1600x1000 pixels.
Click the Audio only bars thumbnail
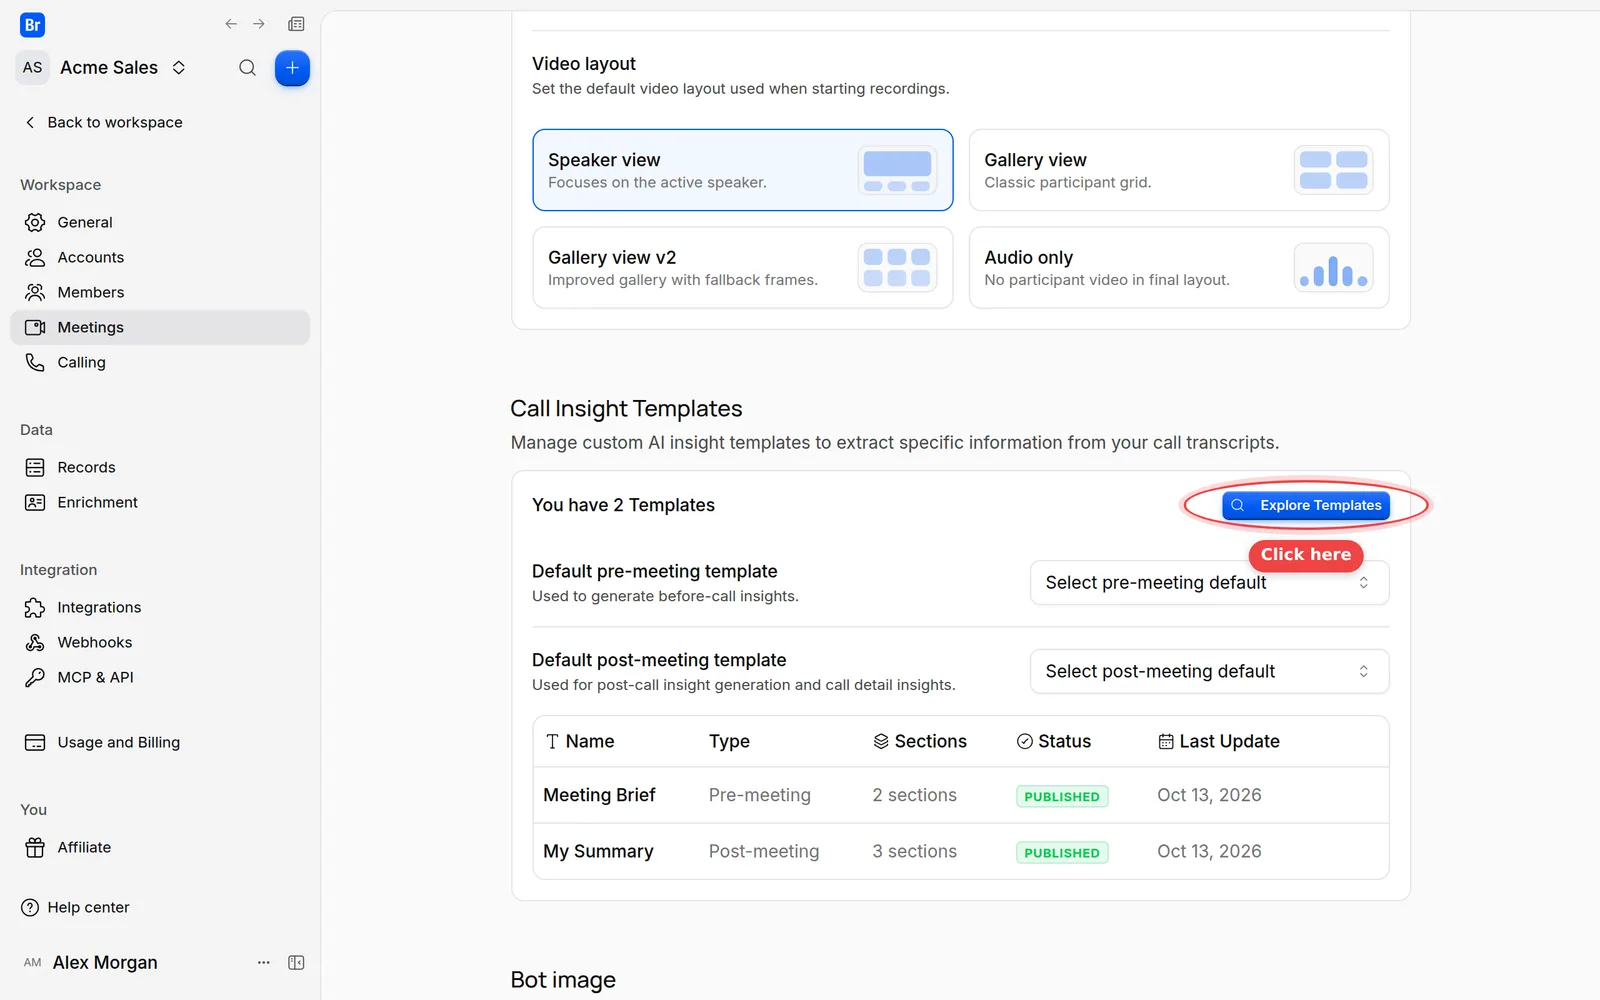(1333, 268)
